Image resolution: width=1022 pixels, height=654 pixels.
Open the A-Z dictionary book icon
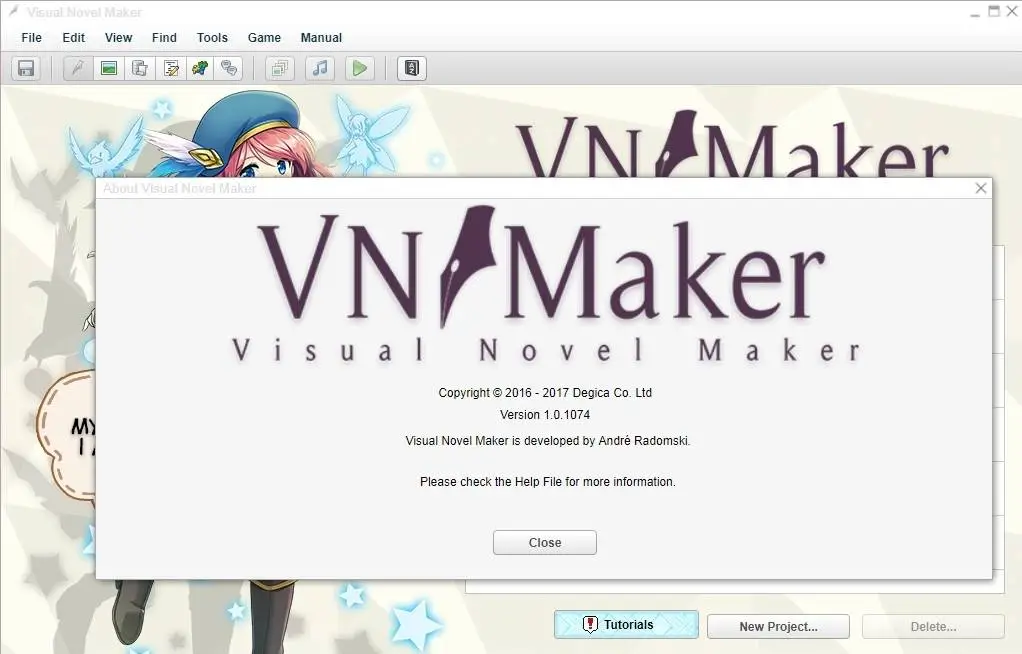[x=412, y=68]
